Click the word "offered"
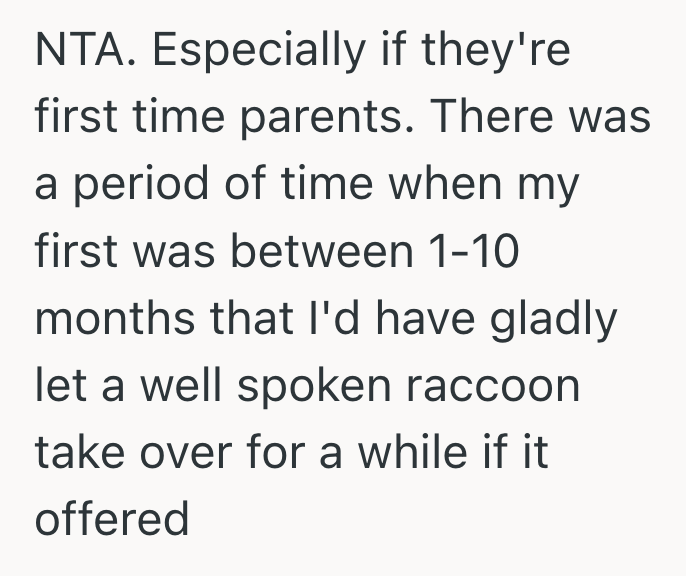 point(111,519)
